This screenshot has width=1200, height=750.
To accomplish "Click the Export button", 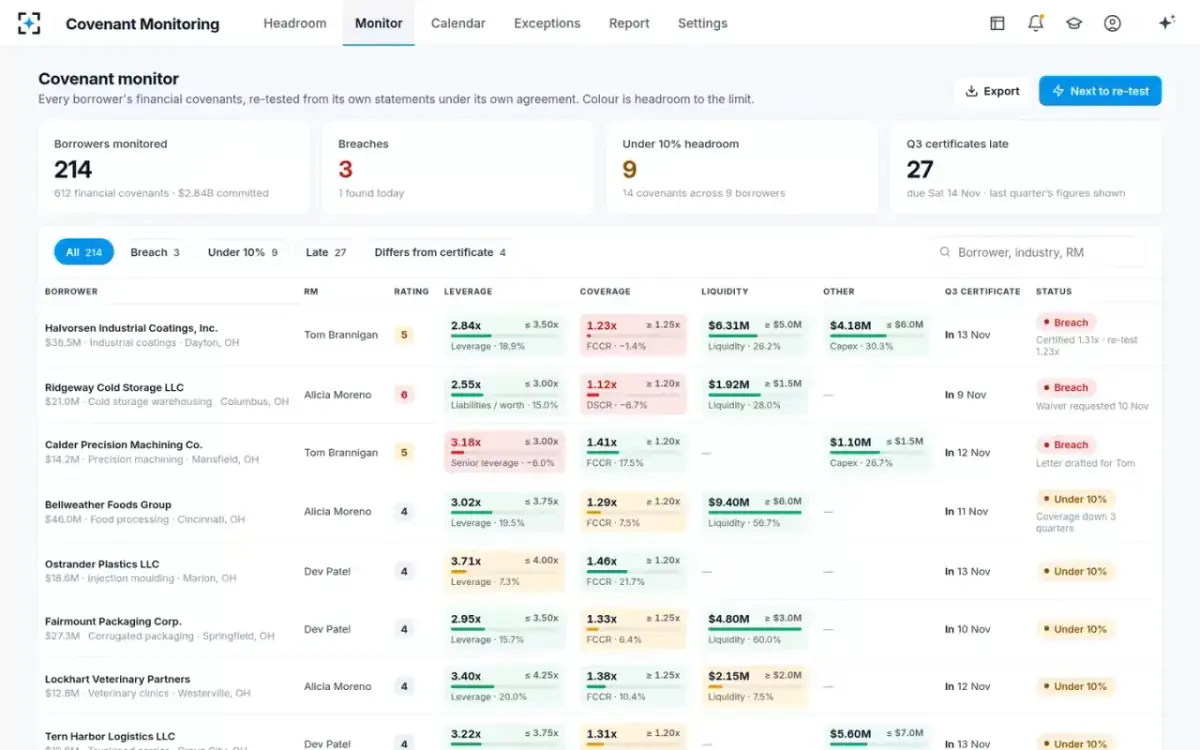I will pos(992,91).
